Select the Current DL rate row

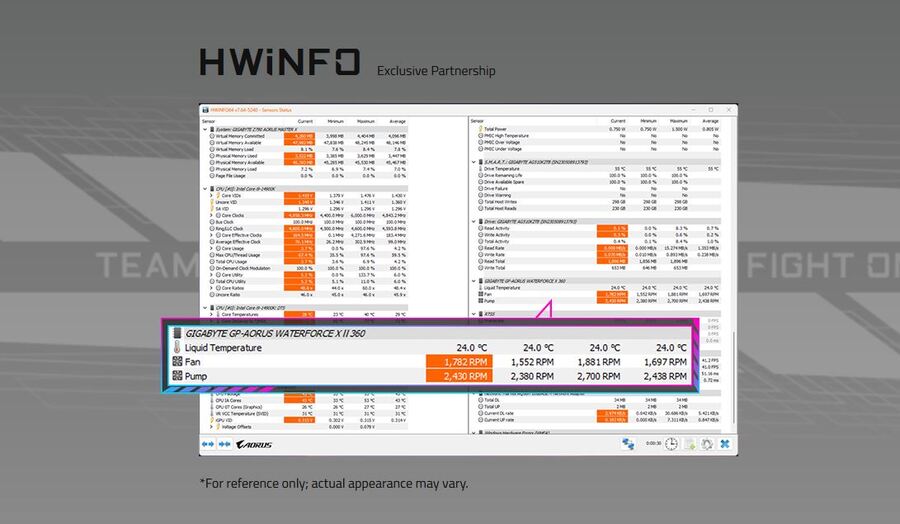point(597,413)
